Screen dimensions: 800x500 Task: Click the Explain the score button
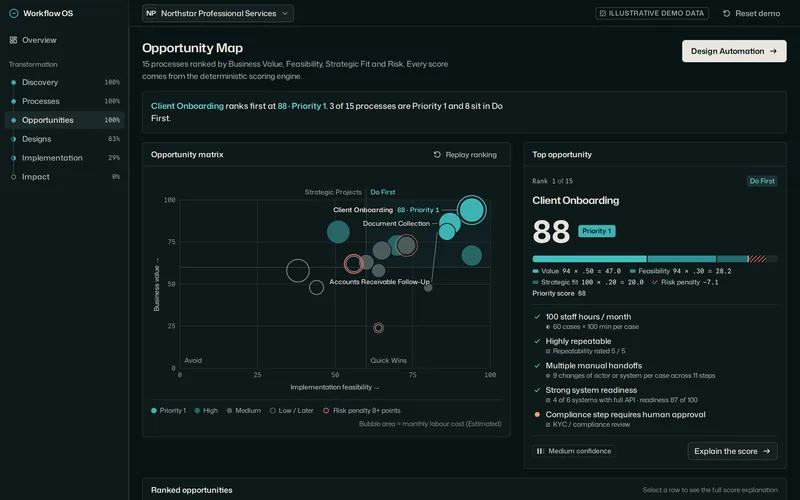(732, 451)
